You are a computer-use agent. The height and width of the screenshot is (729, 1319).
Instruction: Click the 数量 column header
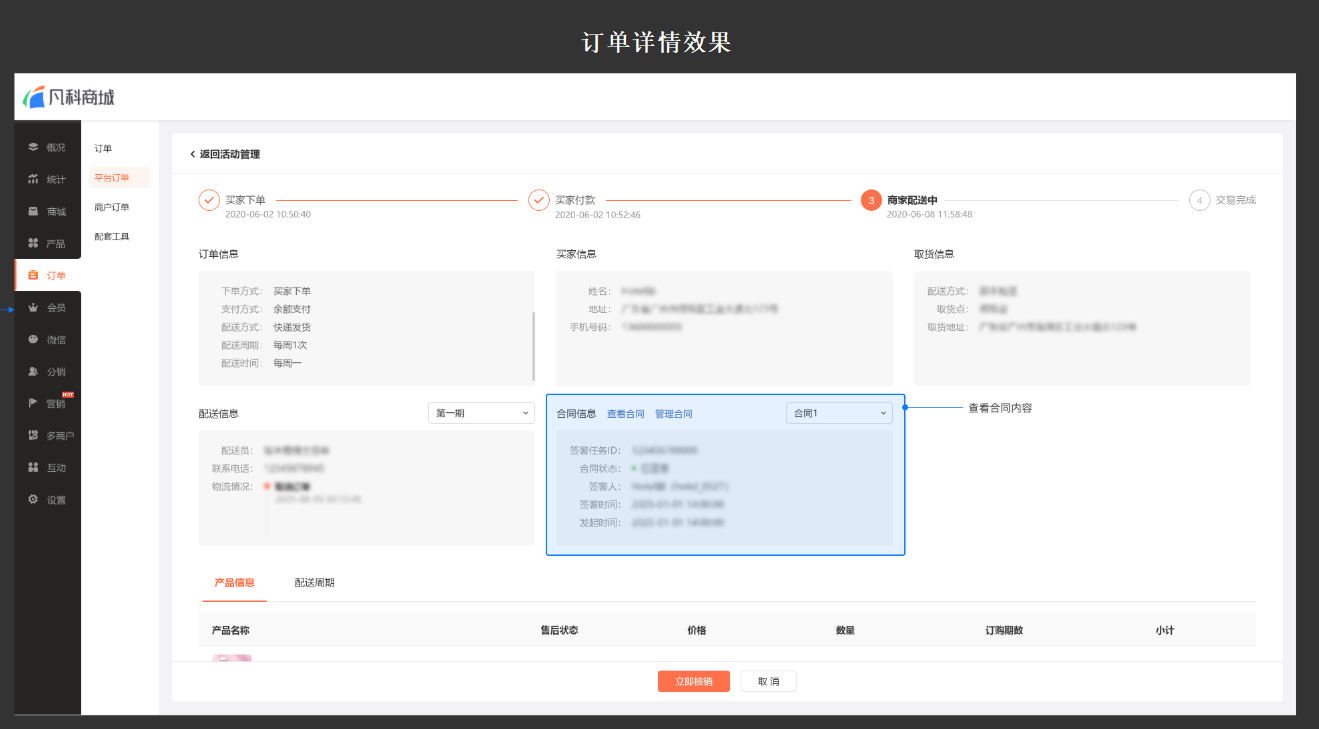coord(845,630)
